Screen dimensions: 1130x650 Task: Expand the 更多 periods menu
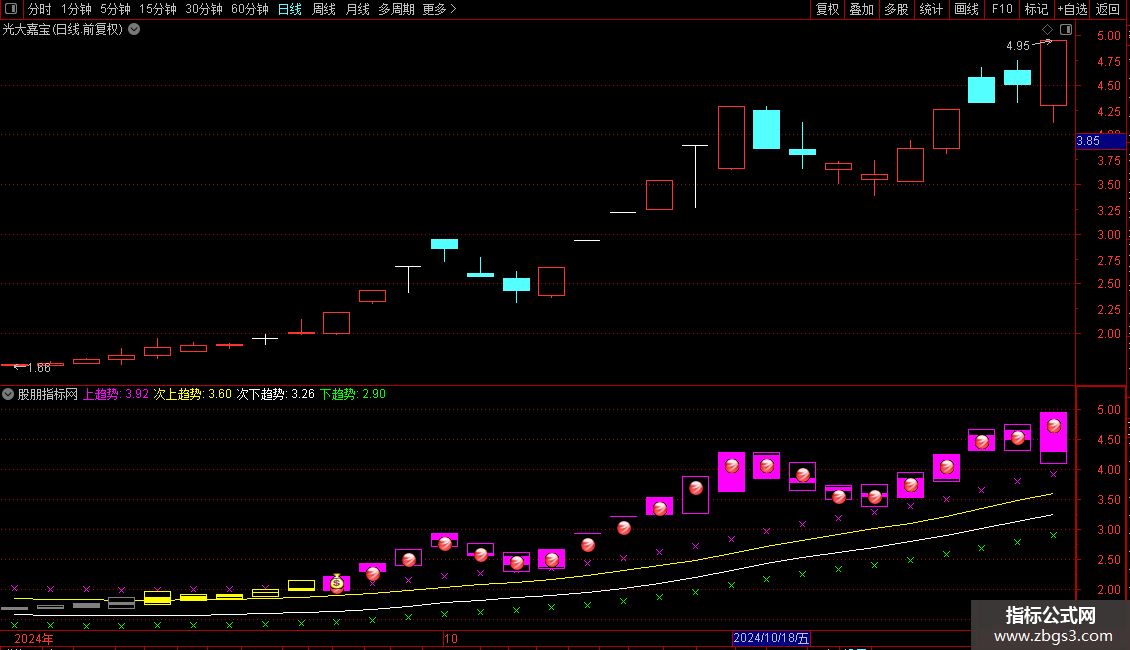[x=439, y=9]
